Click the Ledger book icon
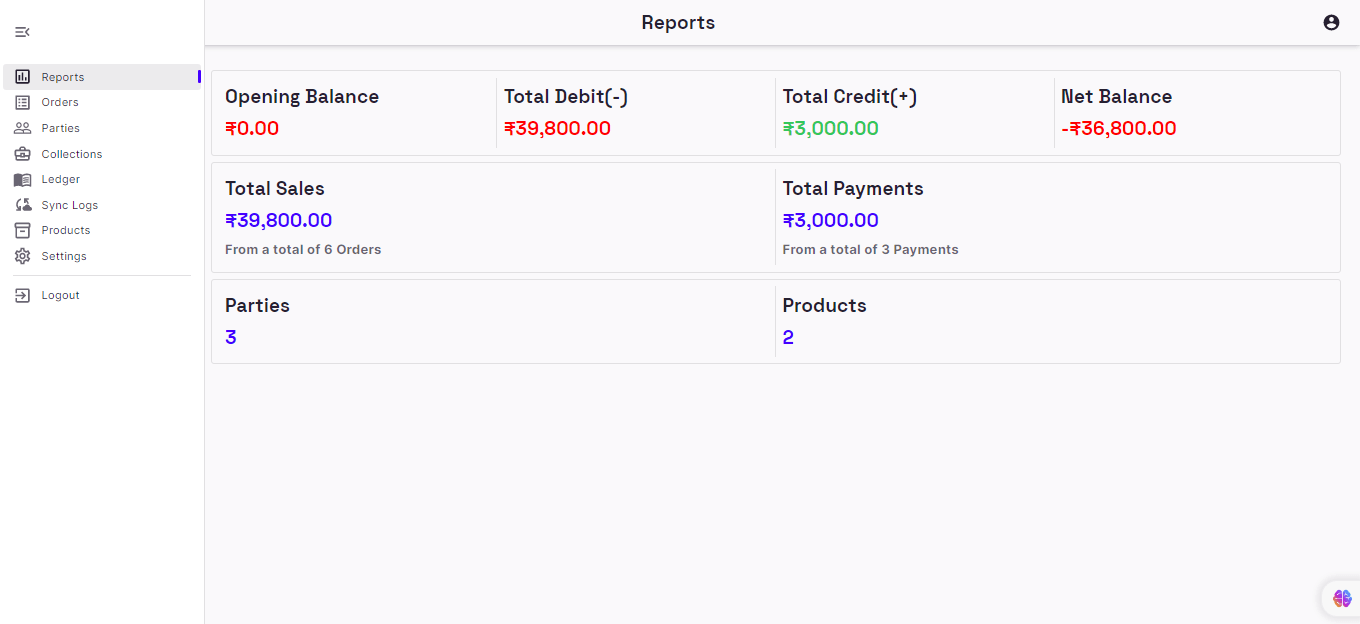 click(x=22, y=179)
